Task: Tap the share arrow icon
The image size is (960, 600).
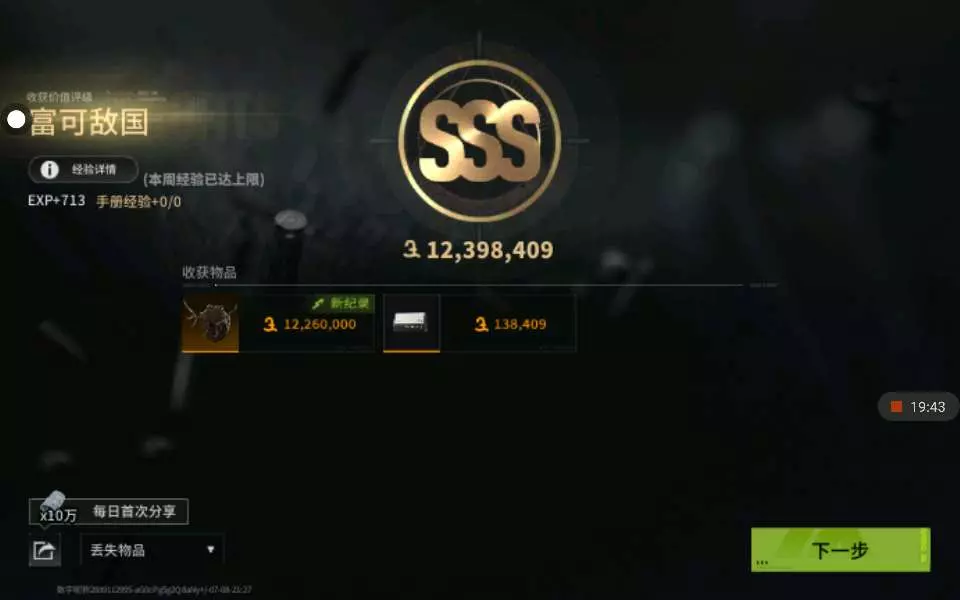Action: tap(45, 550)
